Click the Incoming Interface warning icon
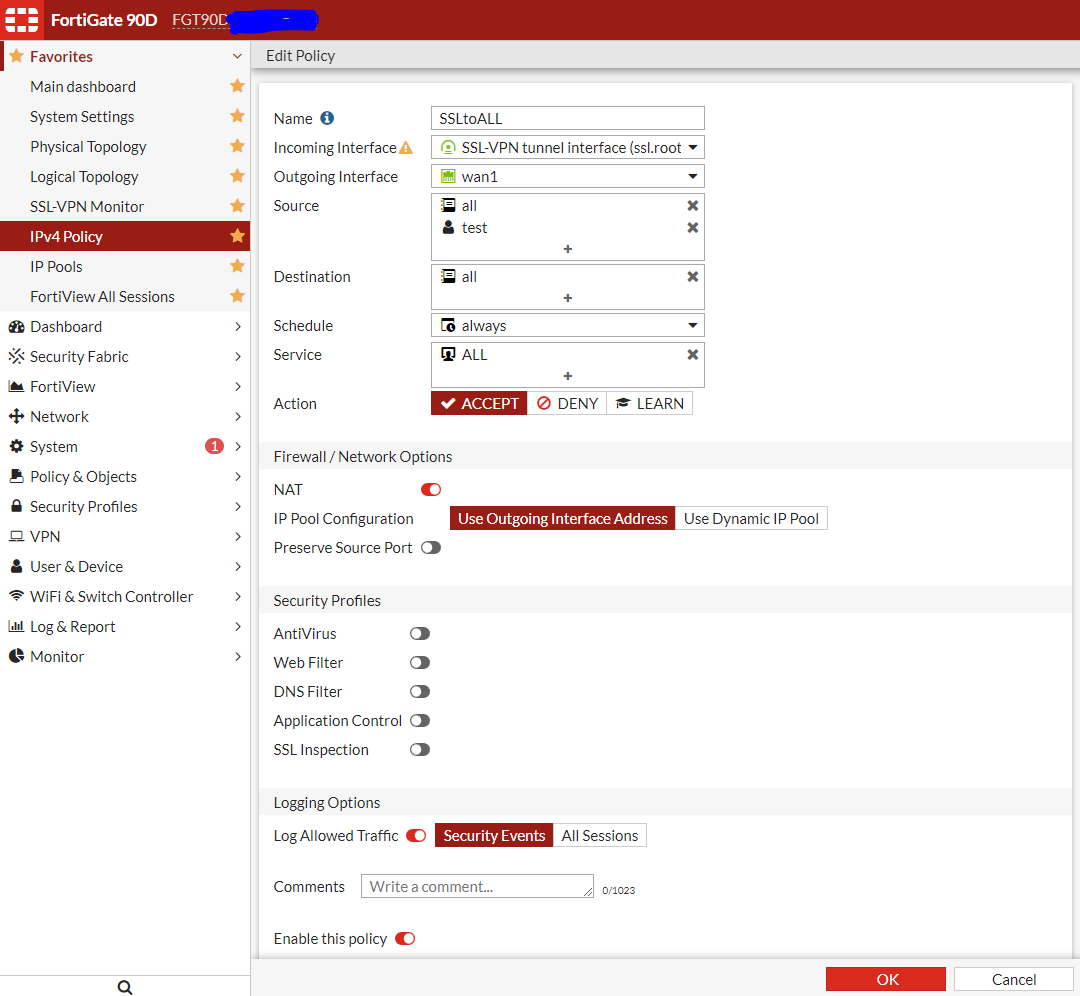Viewport: 1080px width, 996px height. click(406, 148)
